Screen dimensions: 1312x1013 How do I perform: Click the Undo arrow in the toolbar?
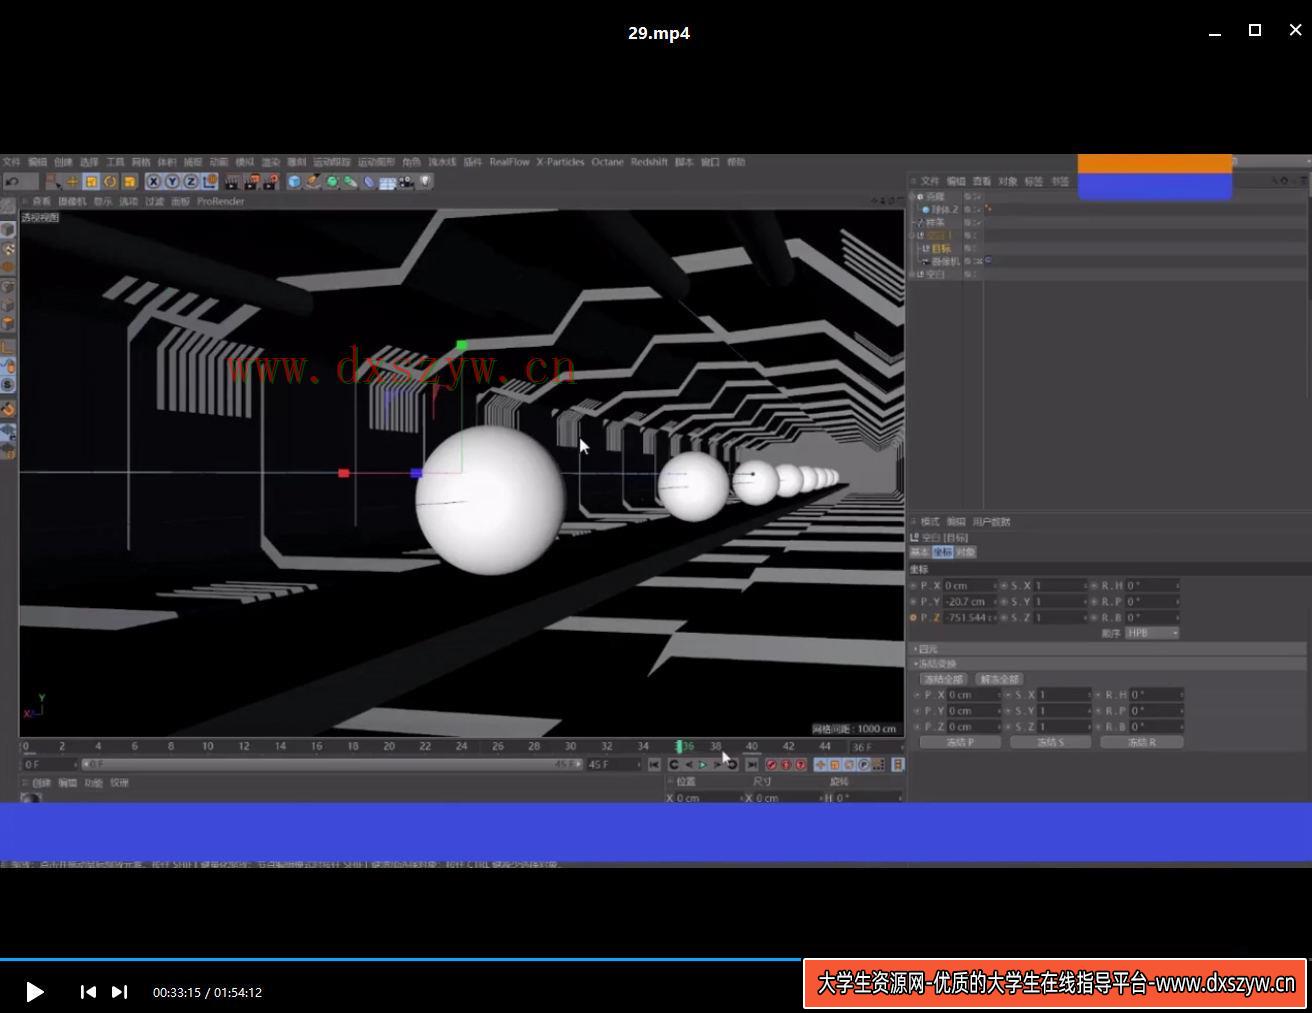pyautogui.click(x=12, y=181)
